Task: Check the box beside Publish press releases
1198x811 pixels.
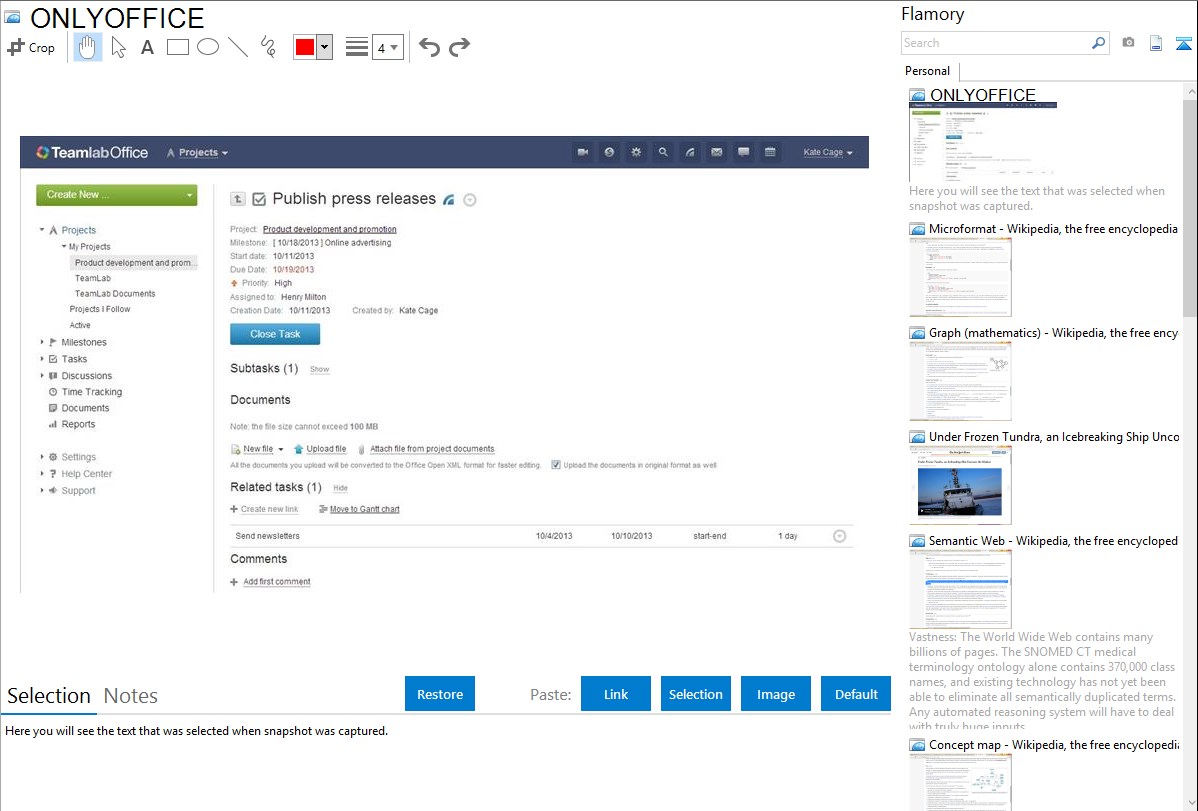Action: coord(259,199)
